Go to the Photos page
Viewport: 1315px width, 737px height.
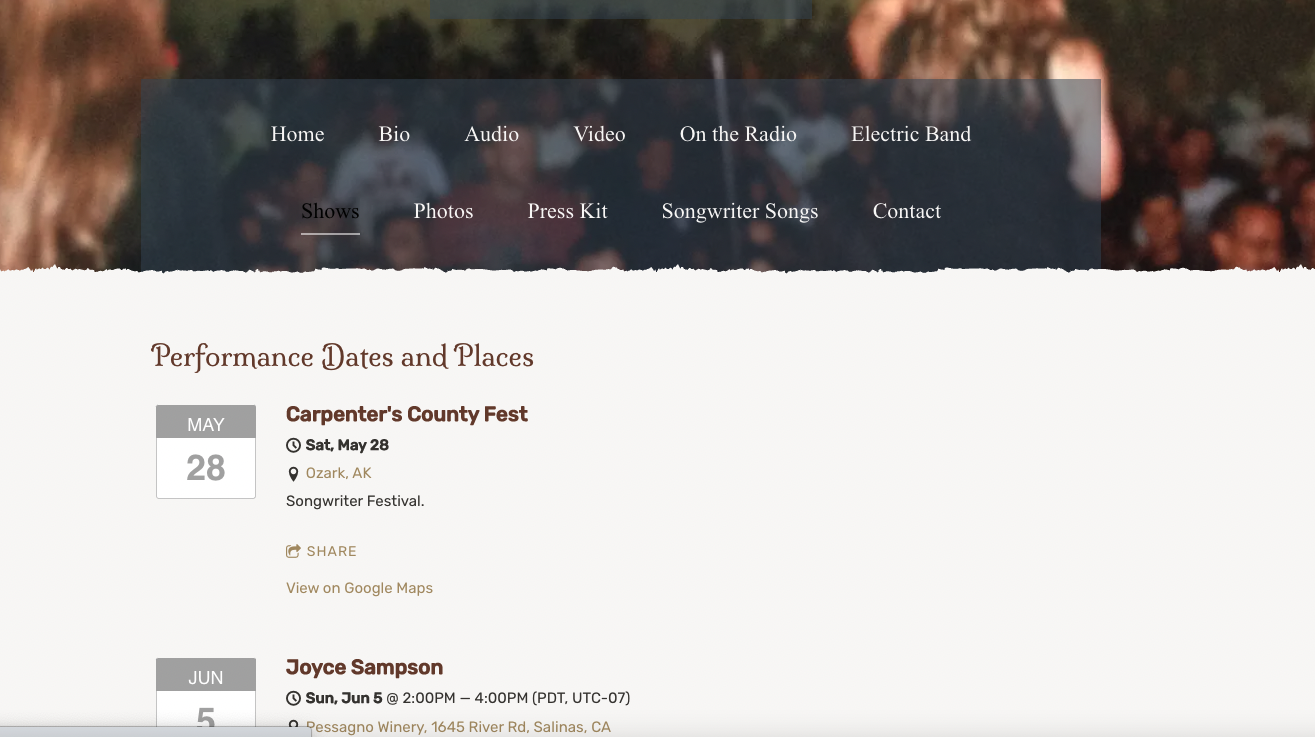point(443,211)
